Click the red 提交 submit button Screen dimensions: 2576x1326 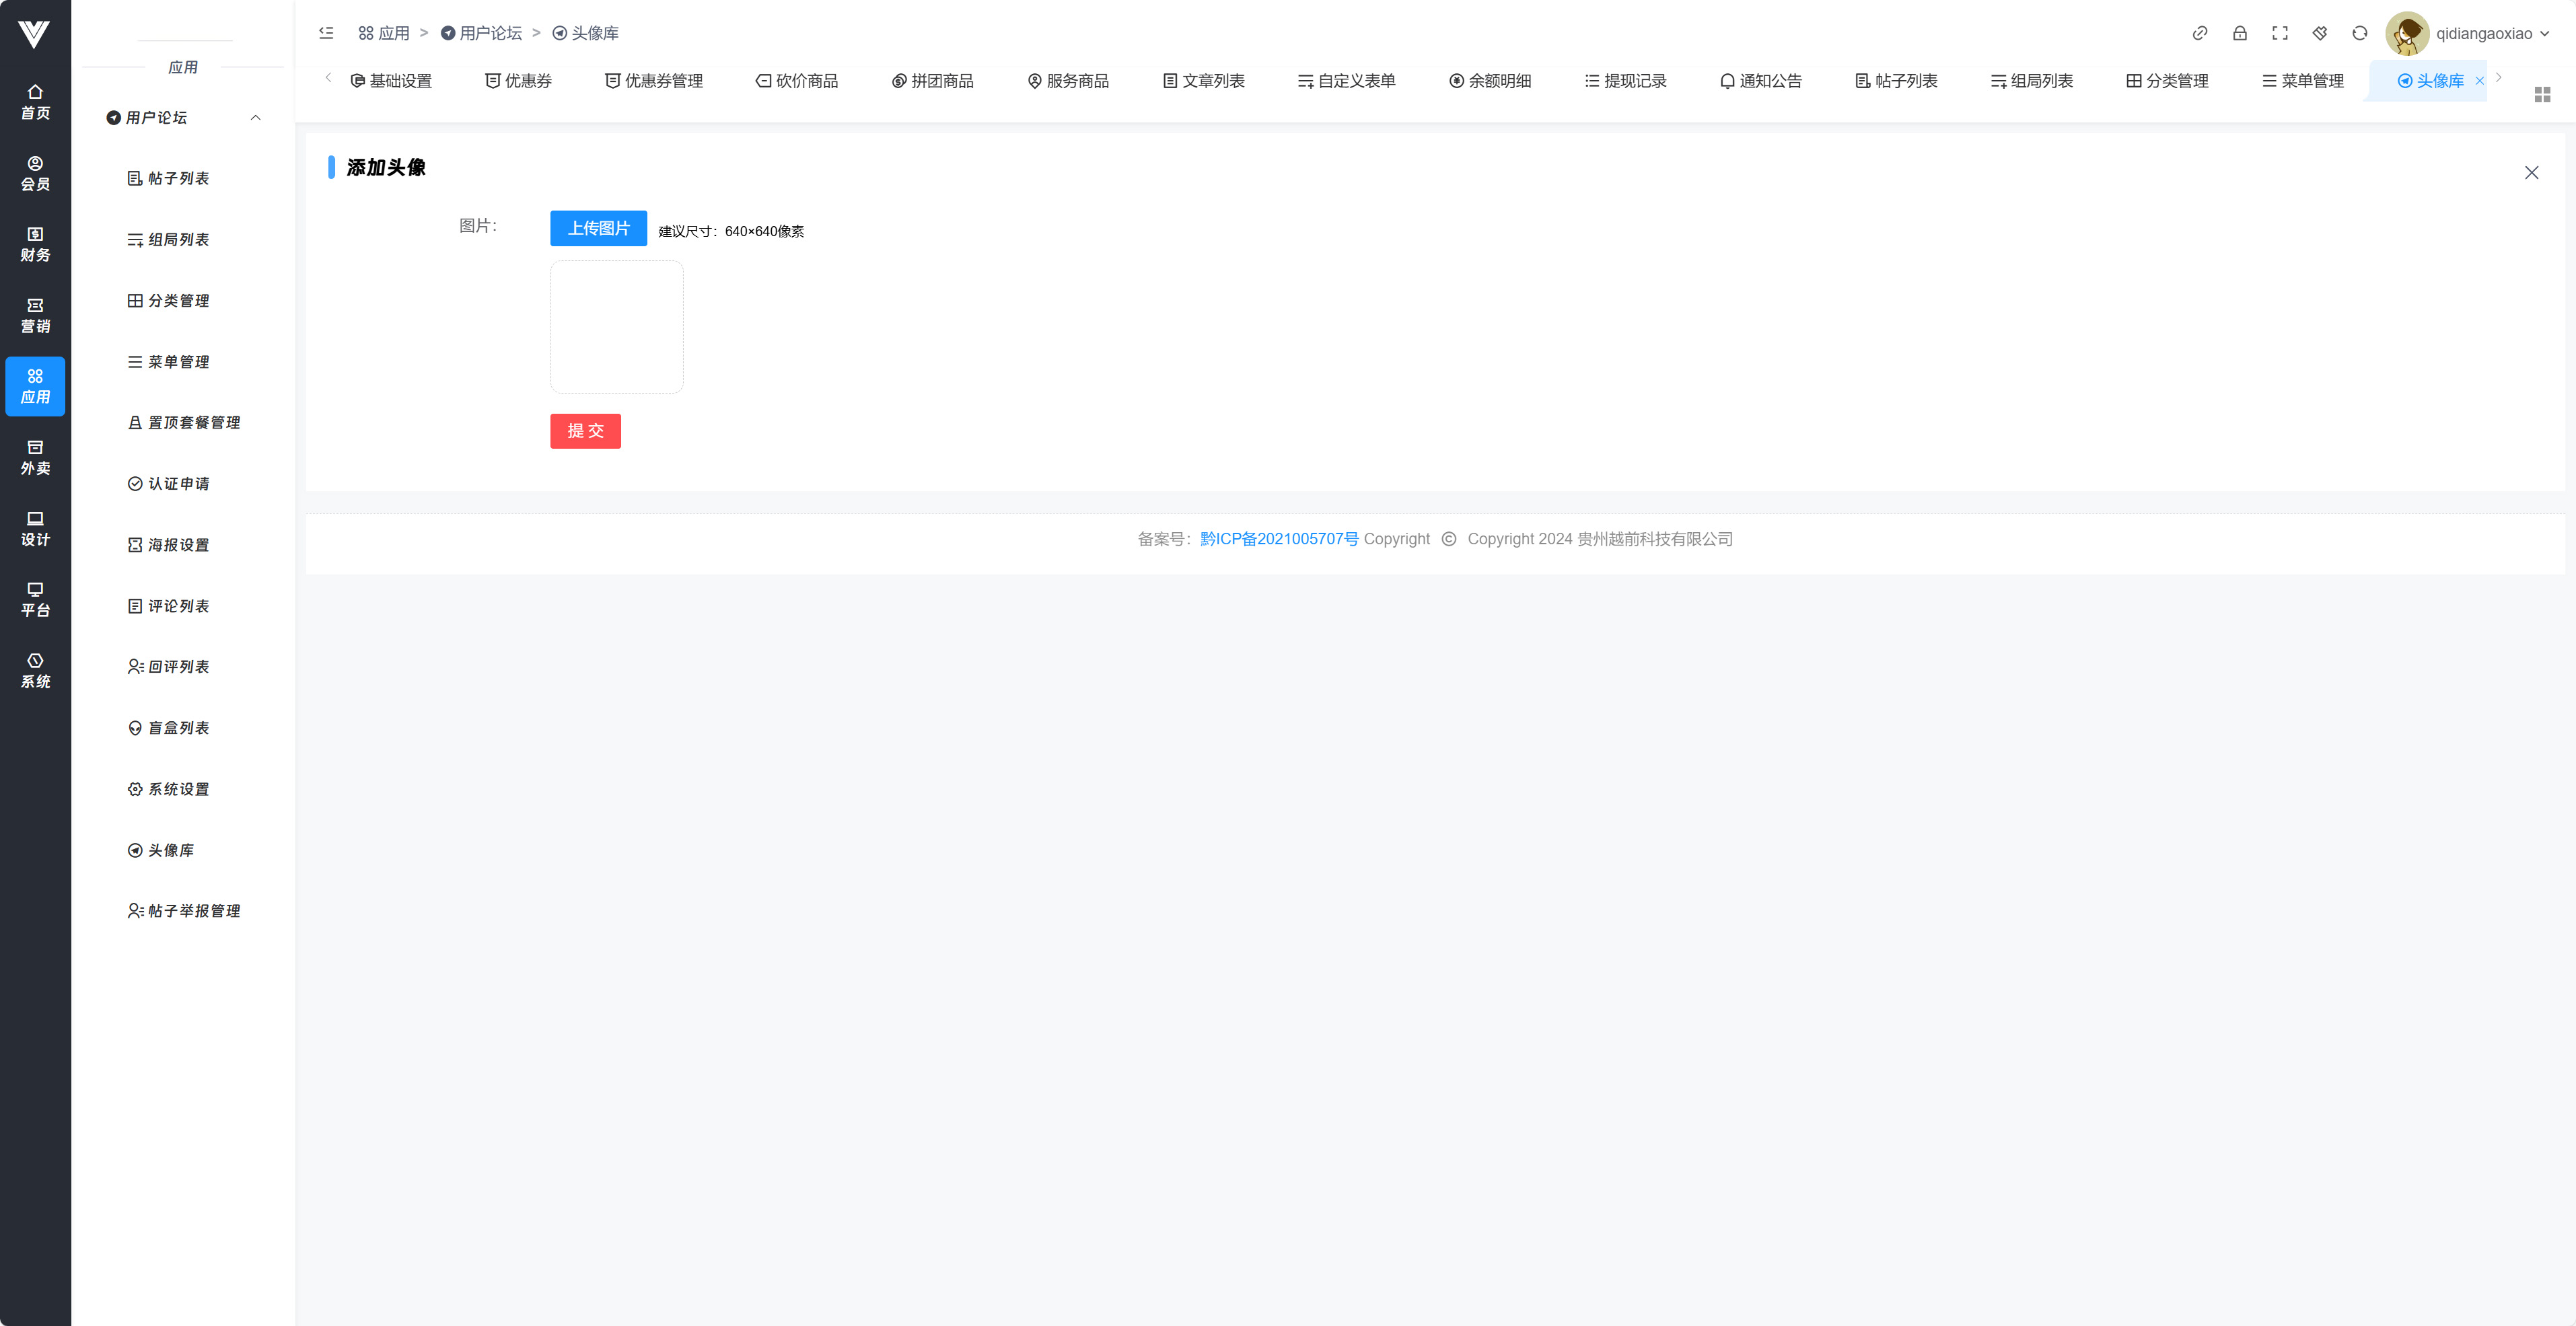[585, 430]
